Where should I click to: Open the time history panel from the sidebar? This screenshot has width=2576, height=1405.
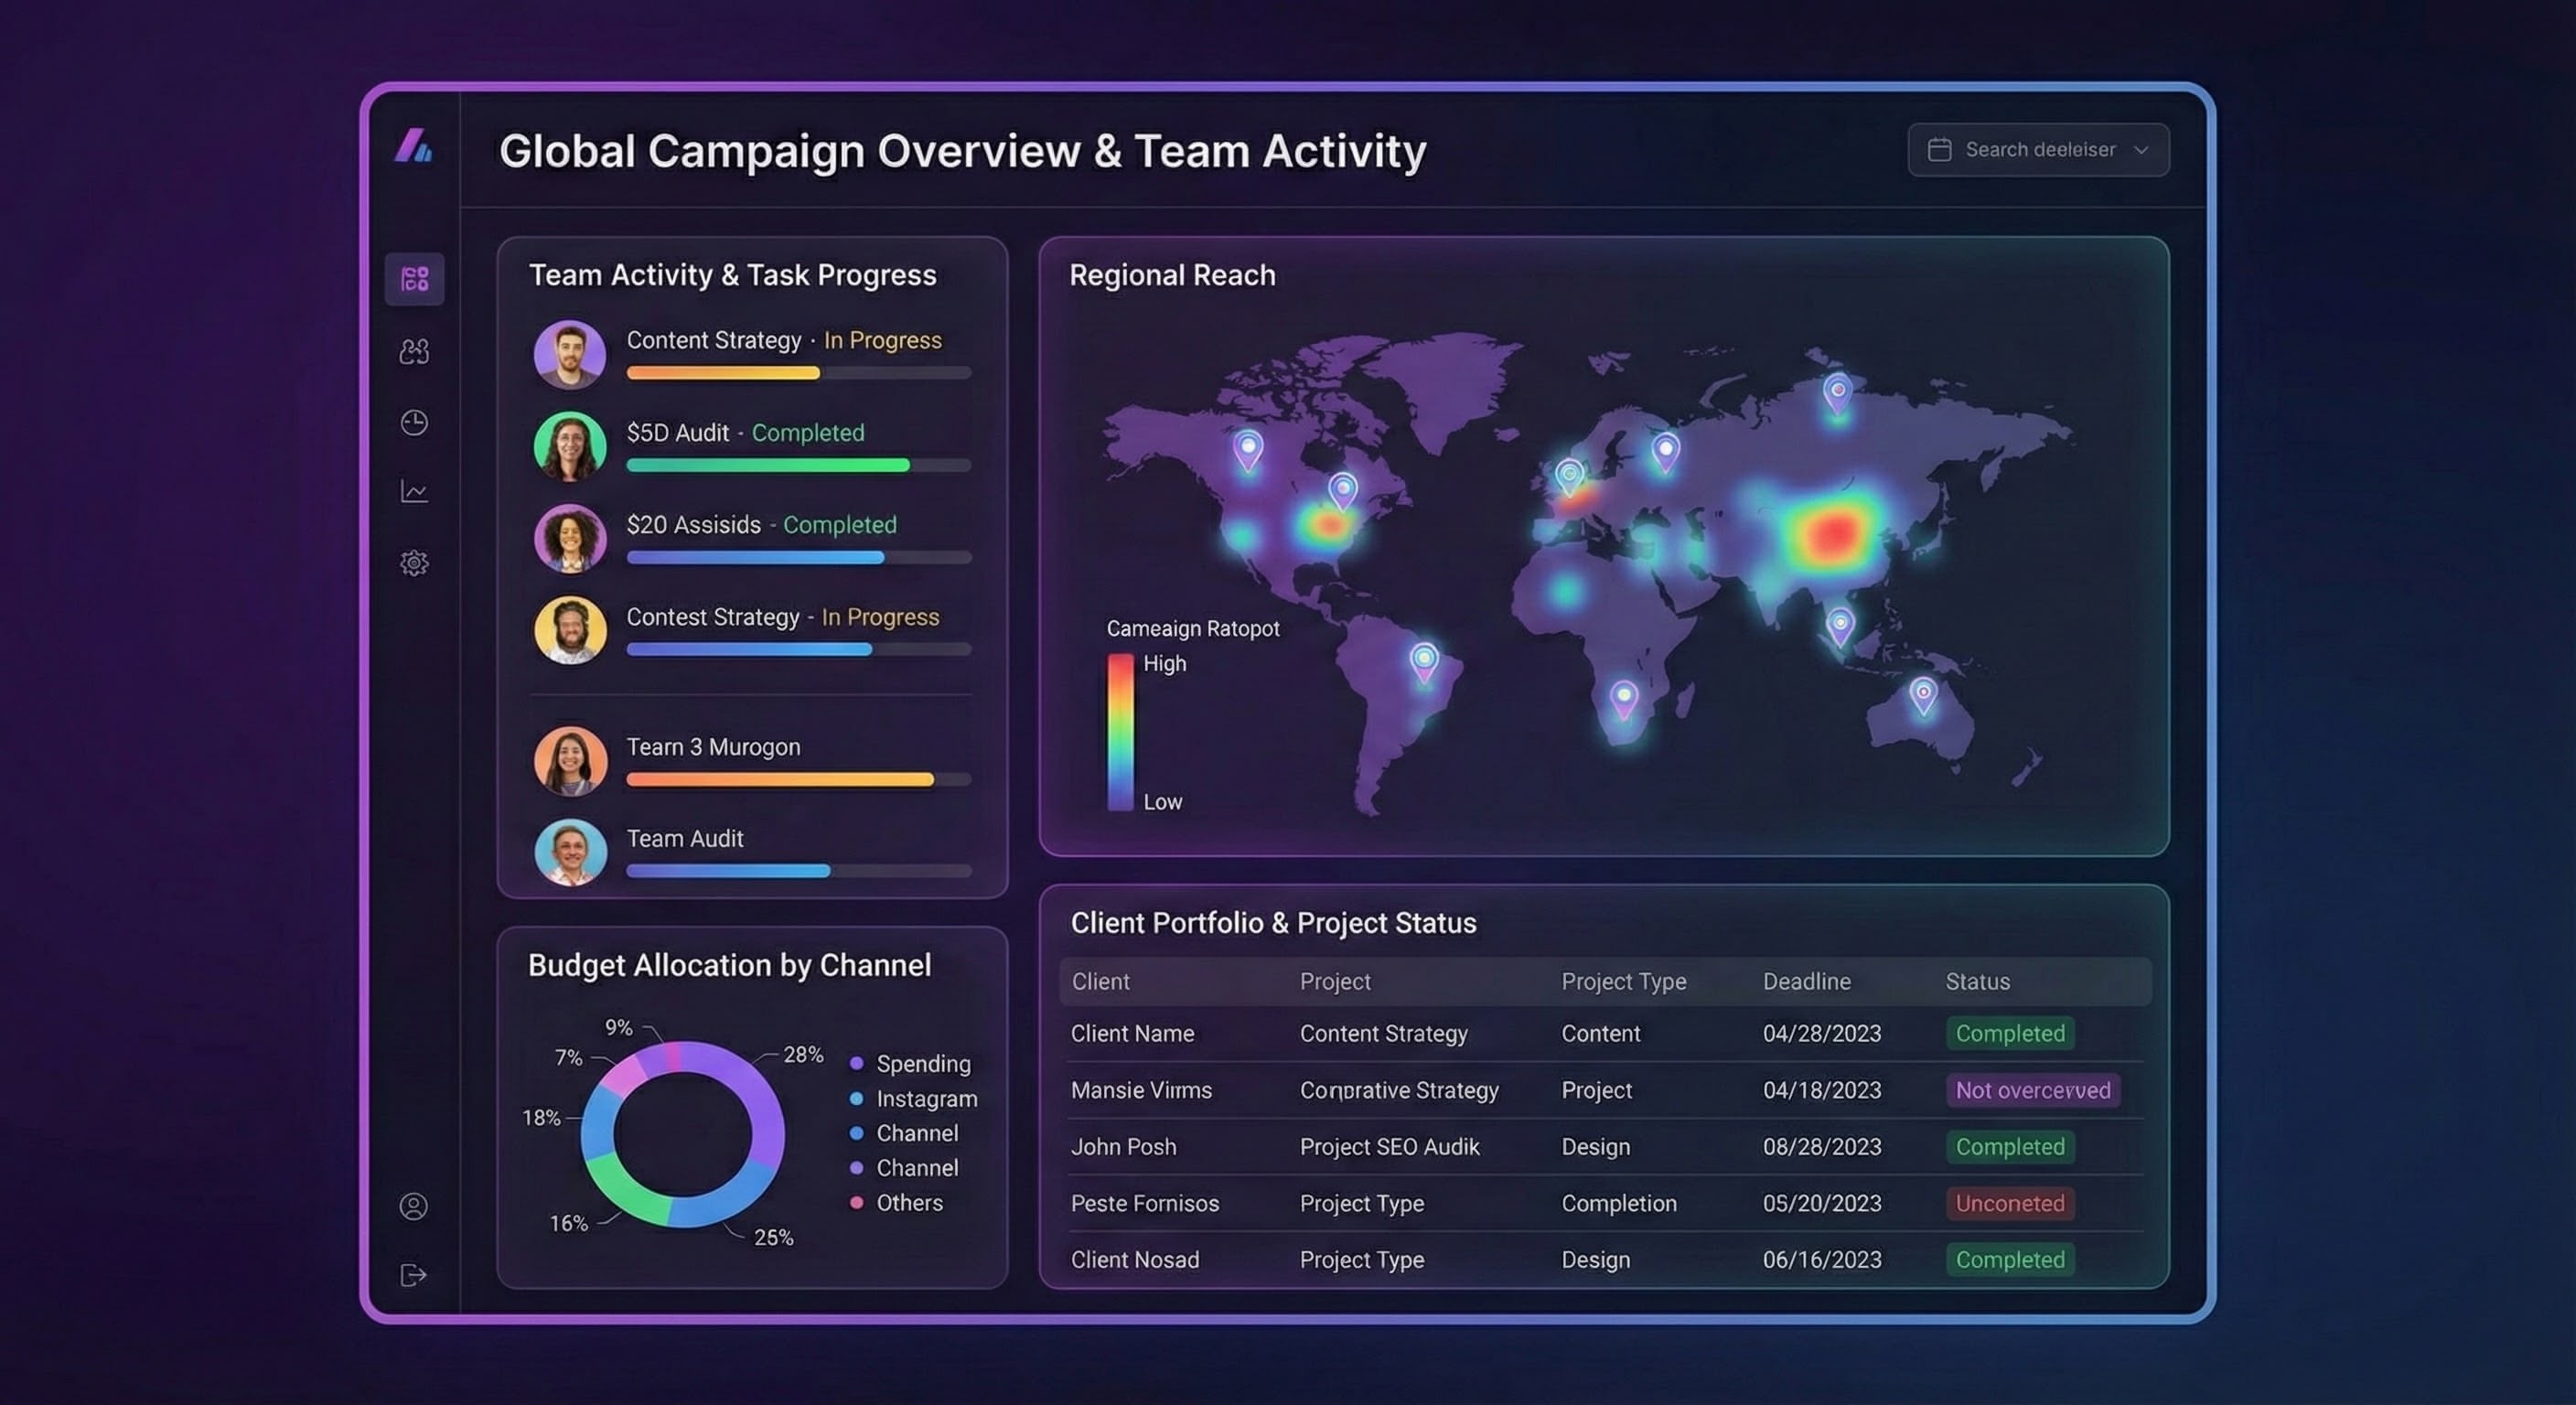point(414,422)
